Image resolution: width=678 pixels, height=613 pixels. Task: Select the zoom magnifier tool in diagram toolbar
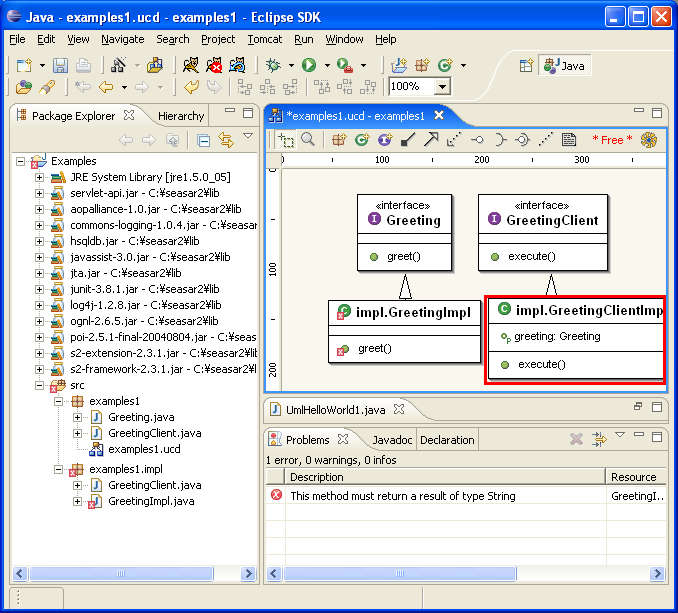click(x=309, y=140)
